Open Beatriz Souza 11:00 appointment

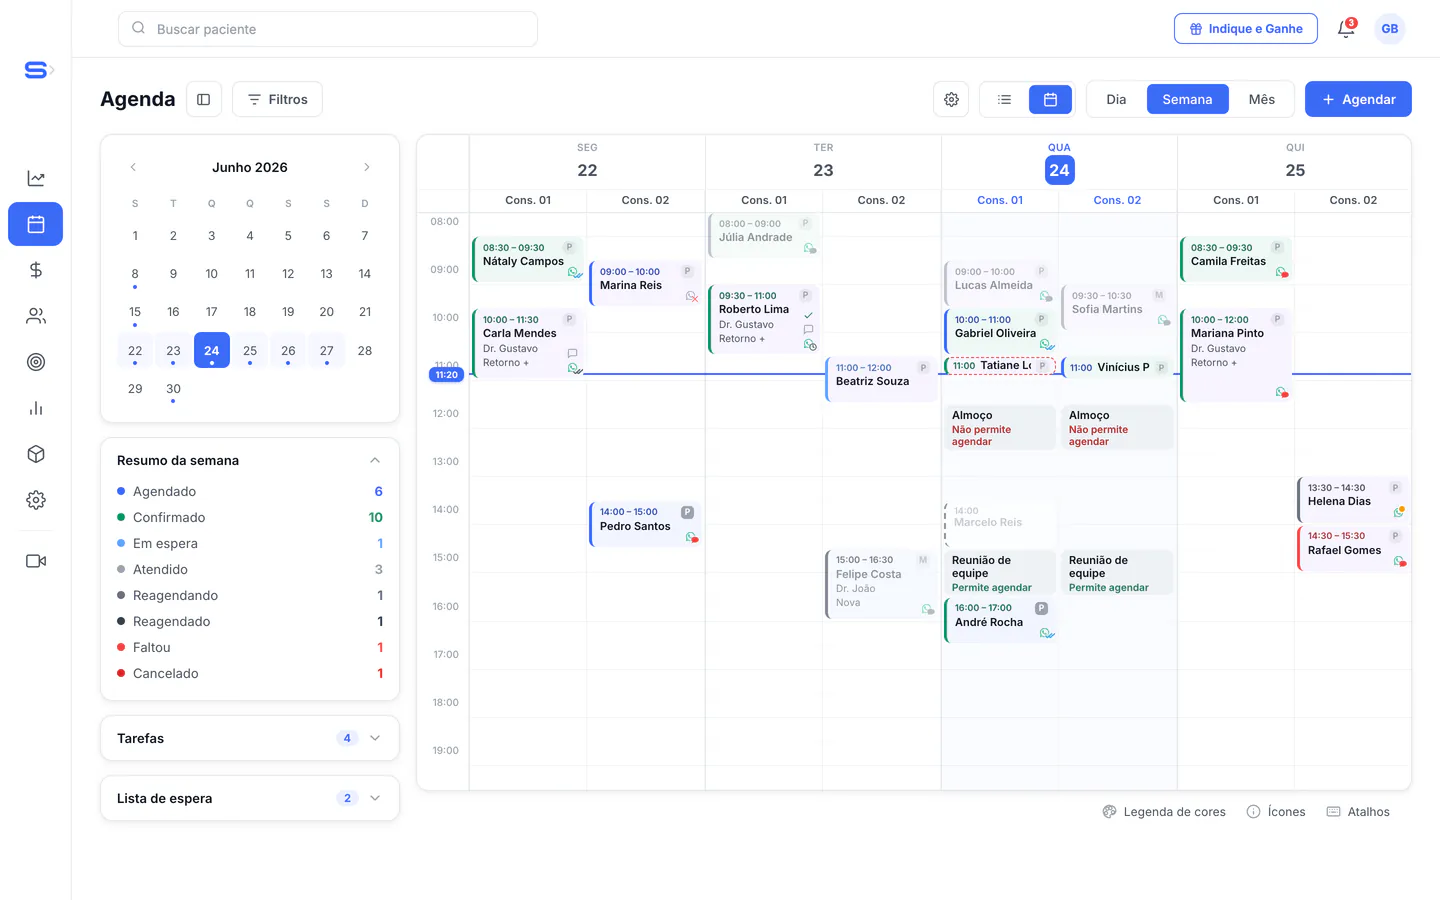pos(882,379)
